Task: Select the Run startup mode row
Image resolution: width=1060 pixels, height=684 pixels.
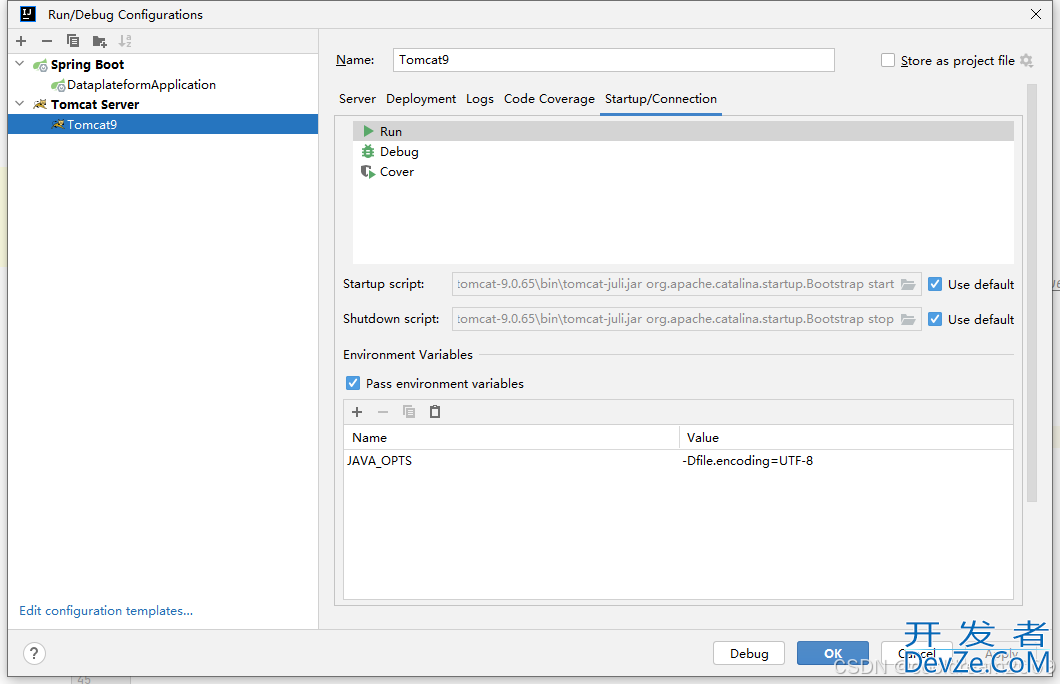Action: pos(683,131)
